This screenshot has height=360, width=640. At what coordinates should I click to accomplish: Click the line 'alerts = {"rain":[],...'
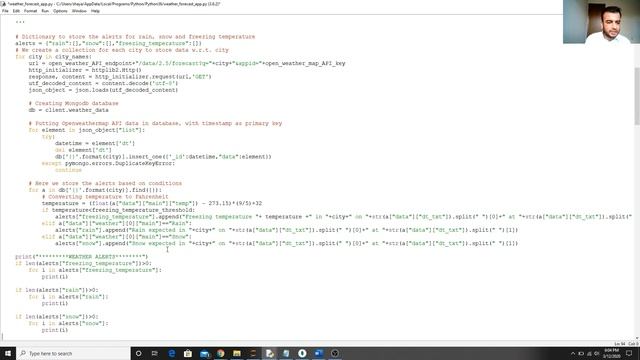109,43
